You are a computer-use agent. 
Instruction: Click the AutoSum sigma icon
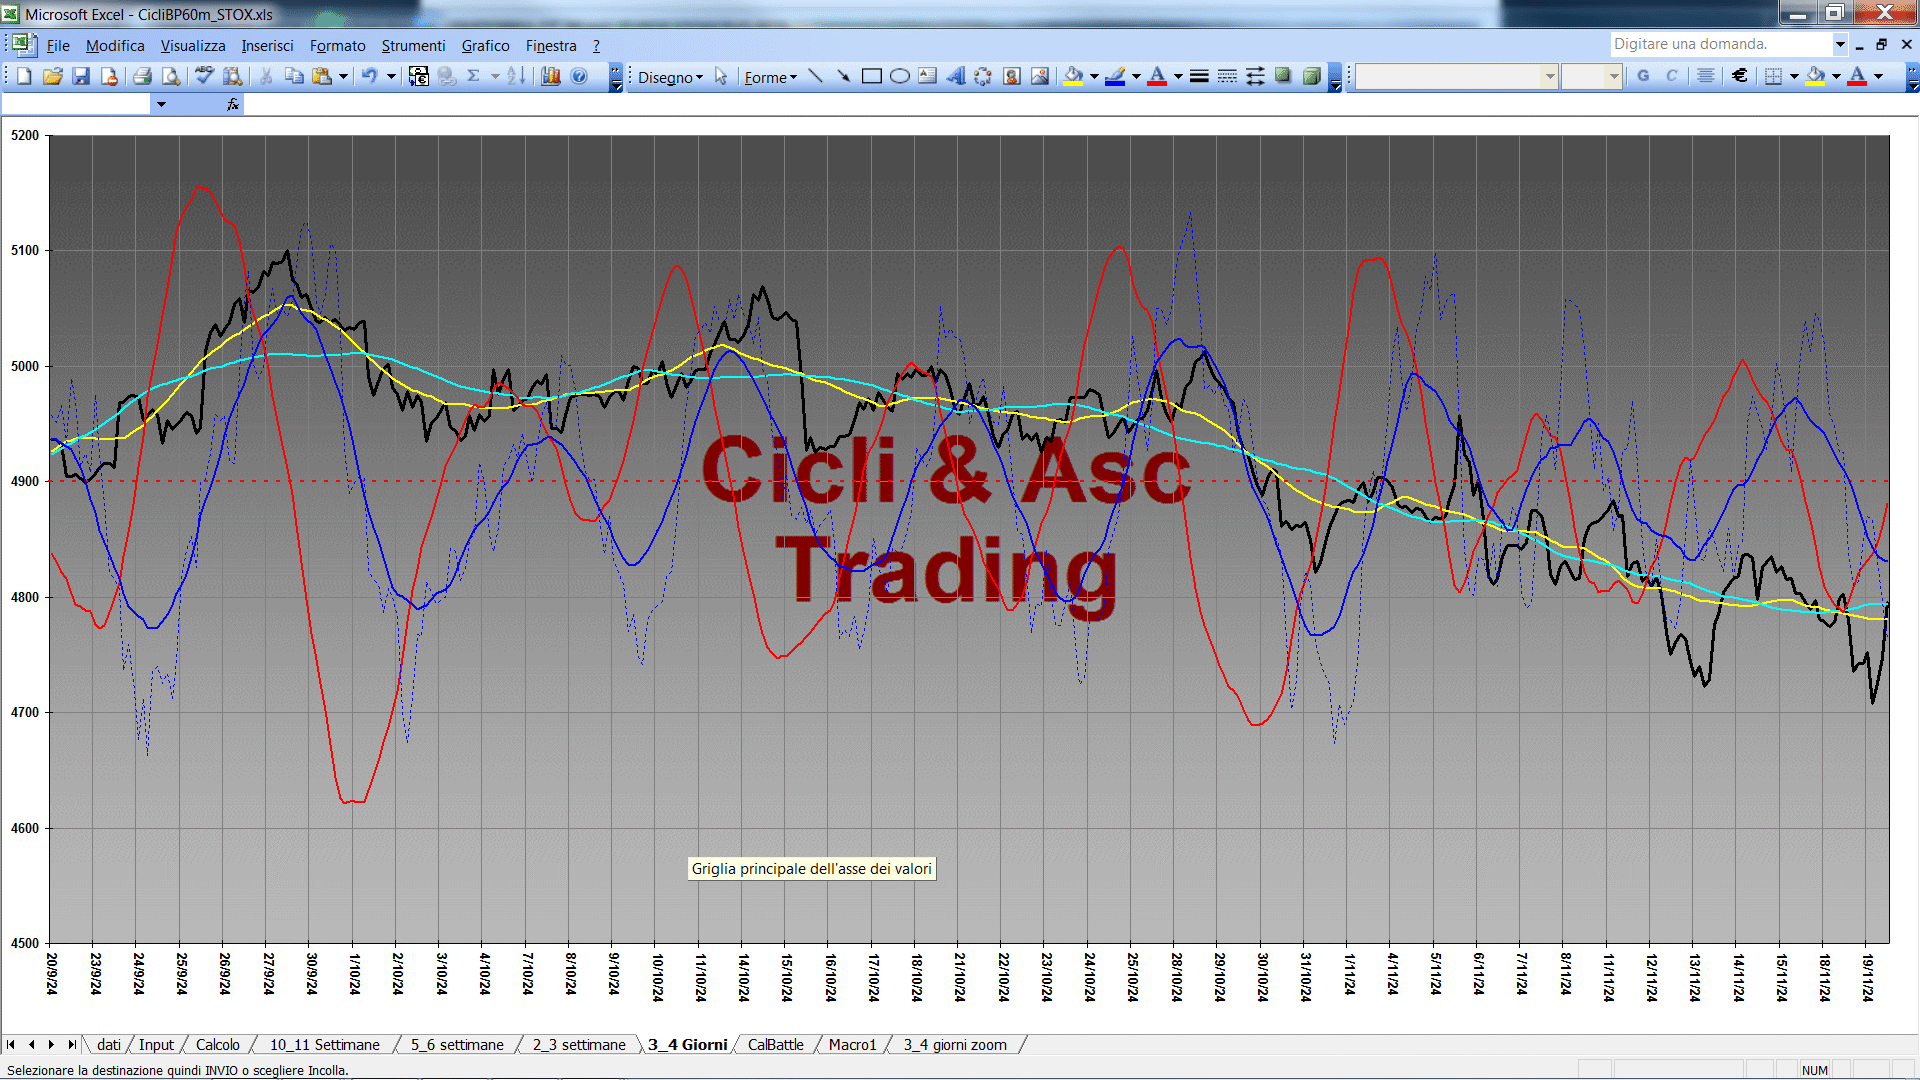(474, 76)
